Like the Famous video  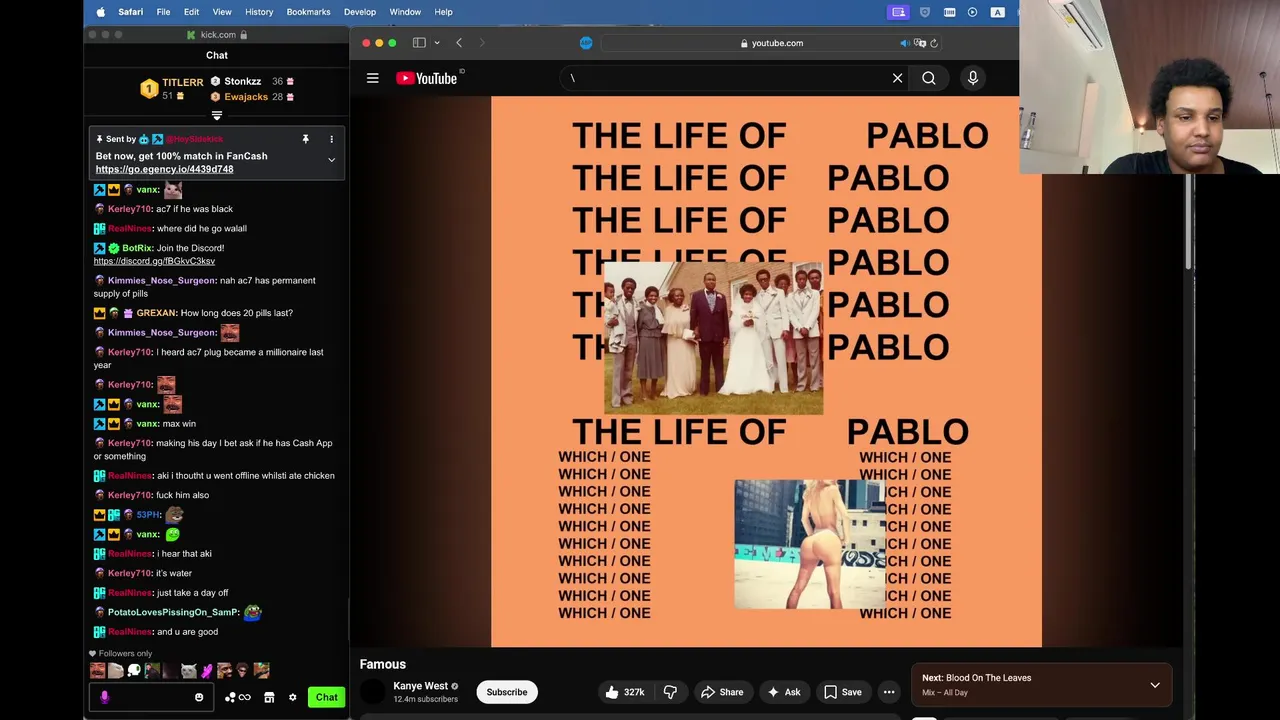(624, 692)
